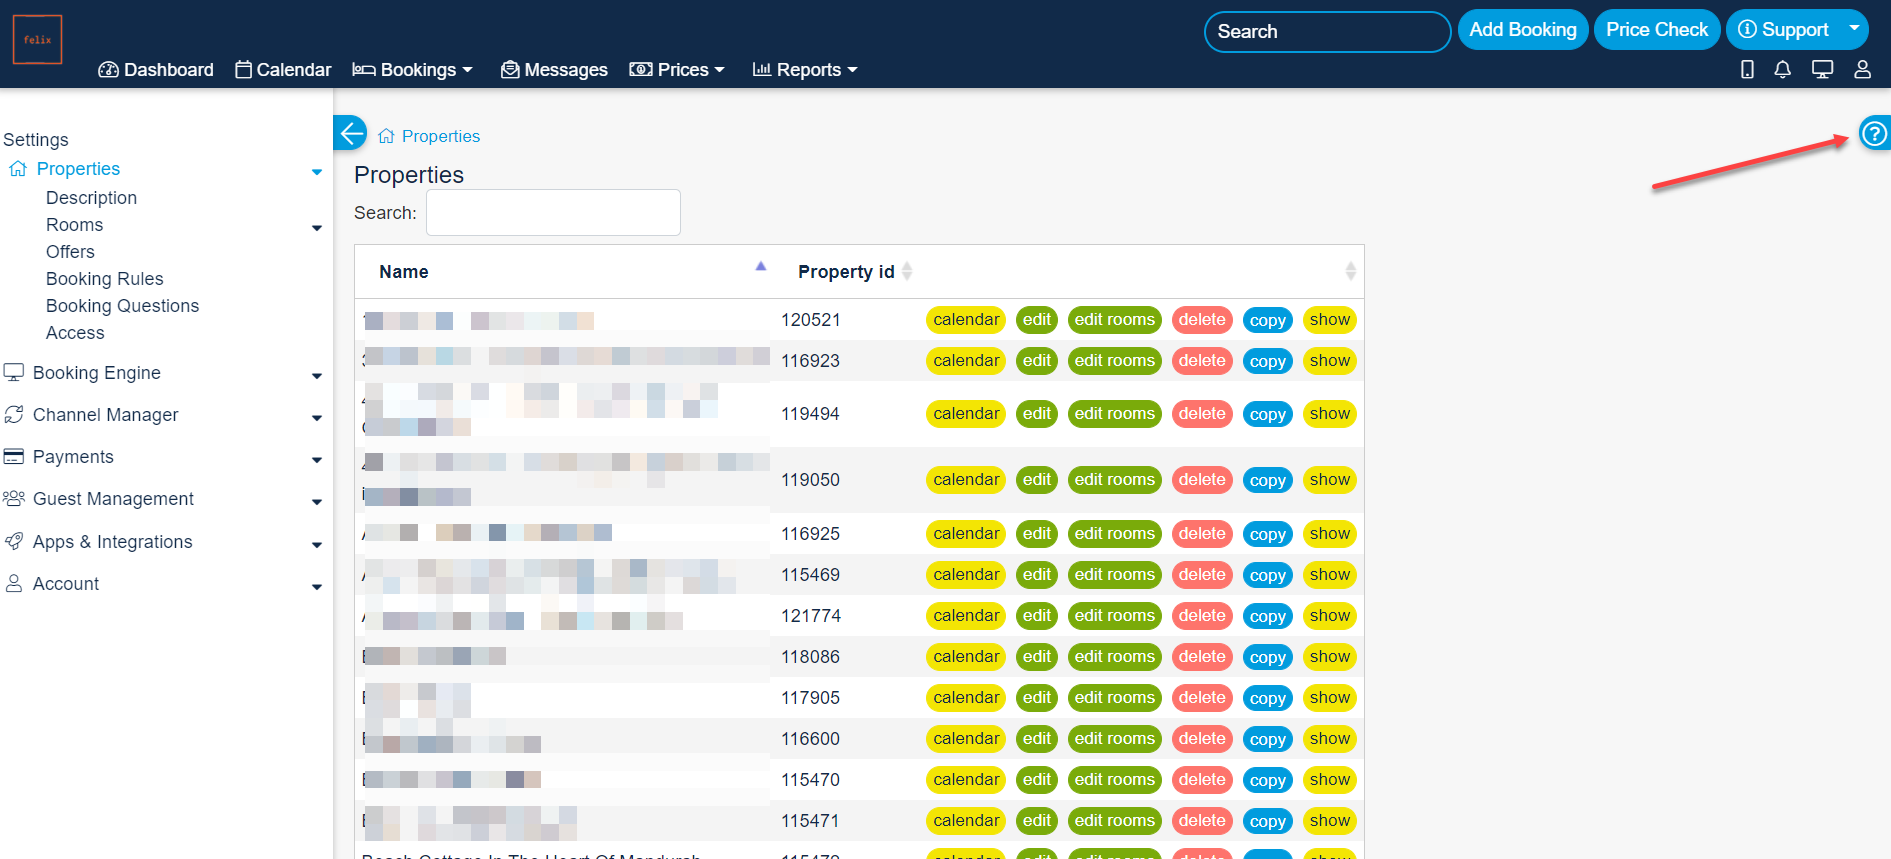The height and width of the screenshot is (859, 1891).
Task: Delete property 116923
Action: [x=1201, y=361]
